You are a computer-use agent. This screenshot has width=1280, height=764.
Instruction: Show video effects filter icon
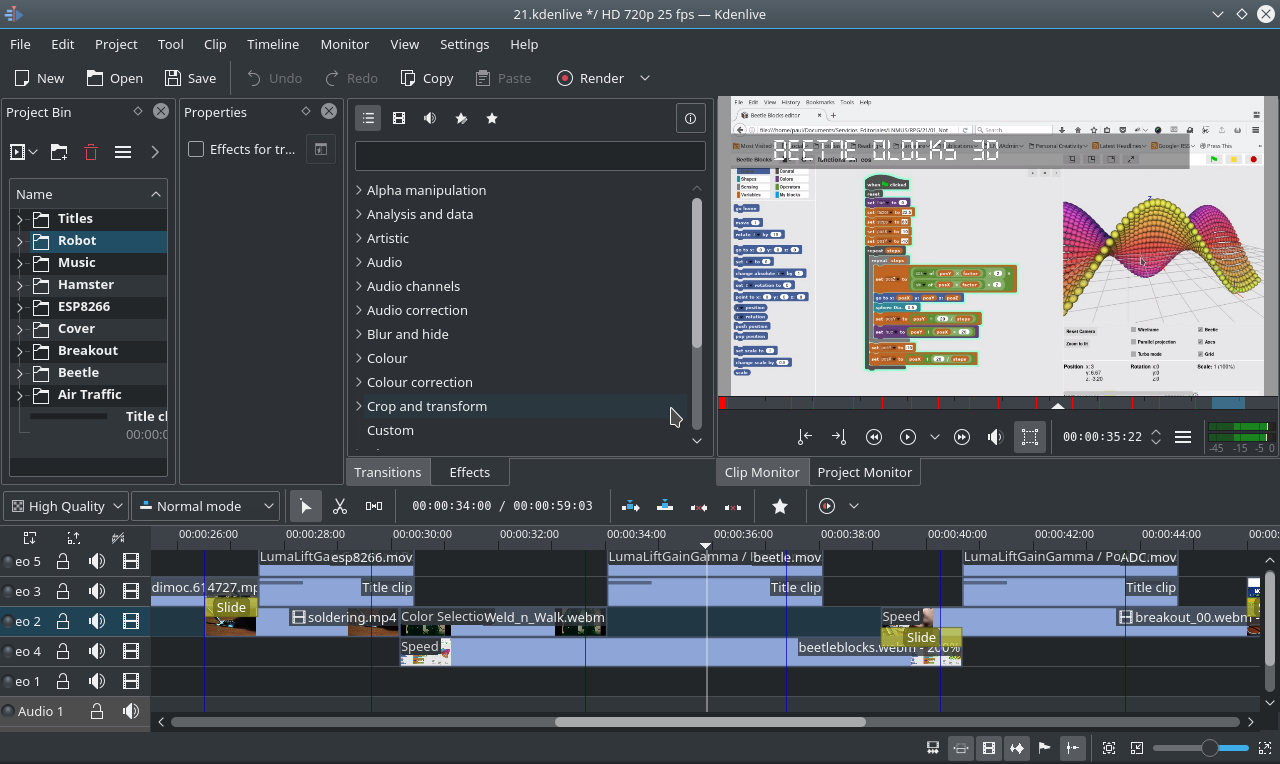coord(399,118)
